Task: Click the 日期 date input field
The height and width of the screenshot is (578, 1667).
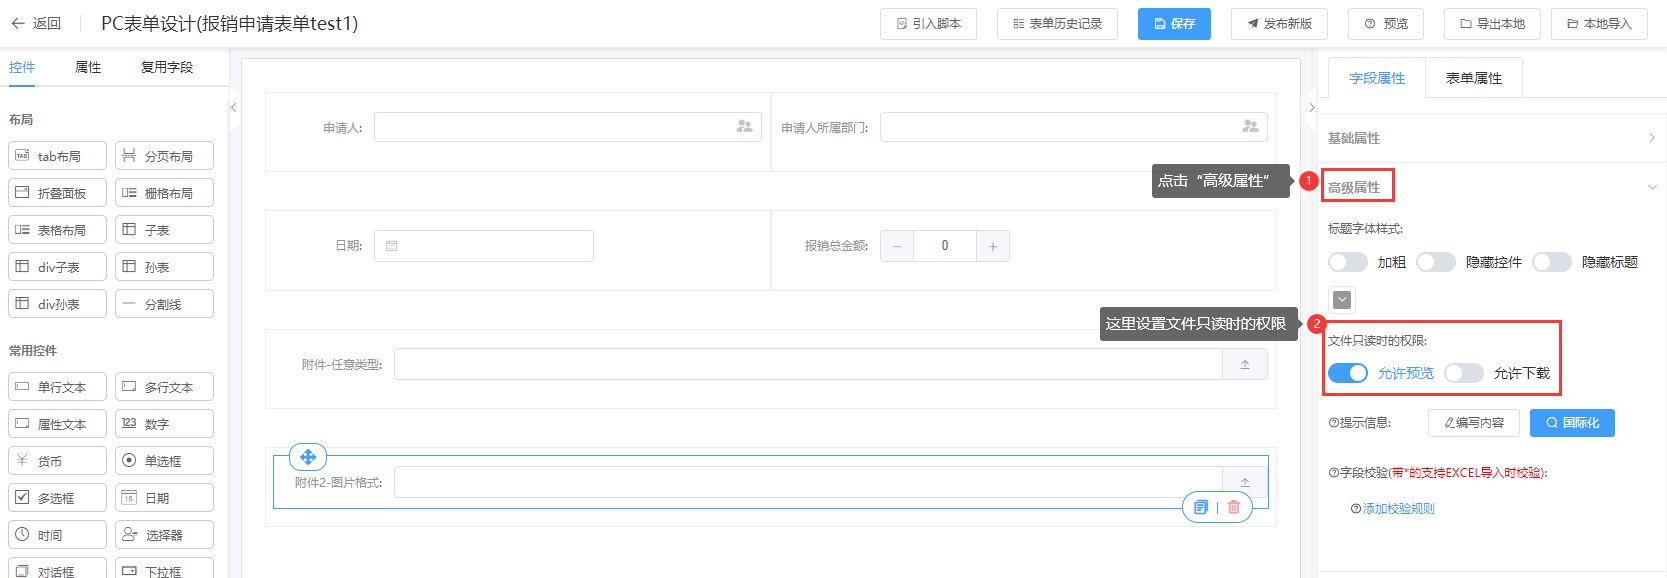Action: 484,246
